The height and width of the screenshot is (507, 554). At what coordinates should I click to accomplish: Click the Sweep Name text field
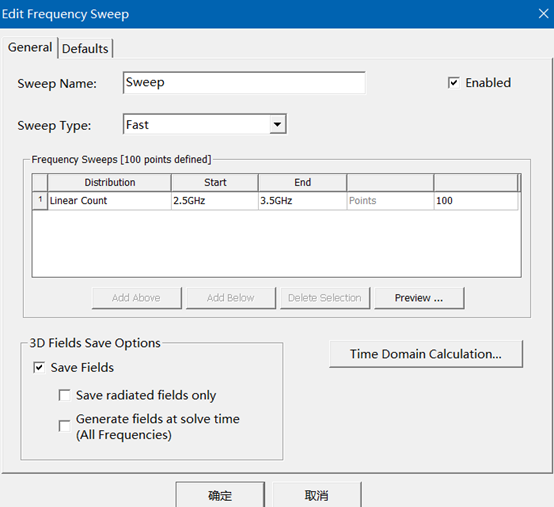click(x=244, y=83)
